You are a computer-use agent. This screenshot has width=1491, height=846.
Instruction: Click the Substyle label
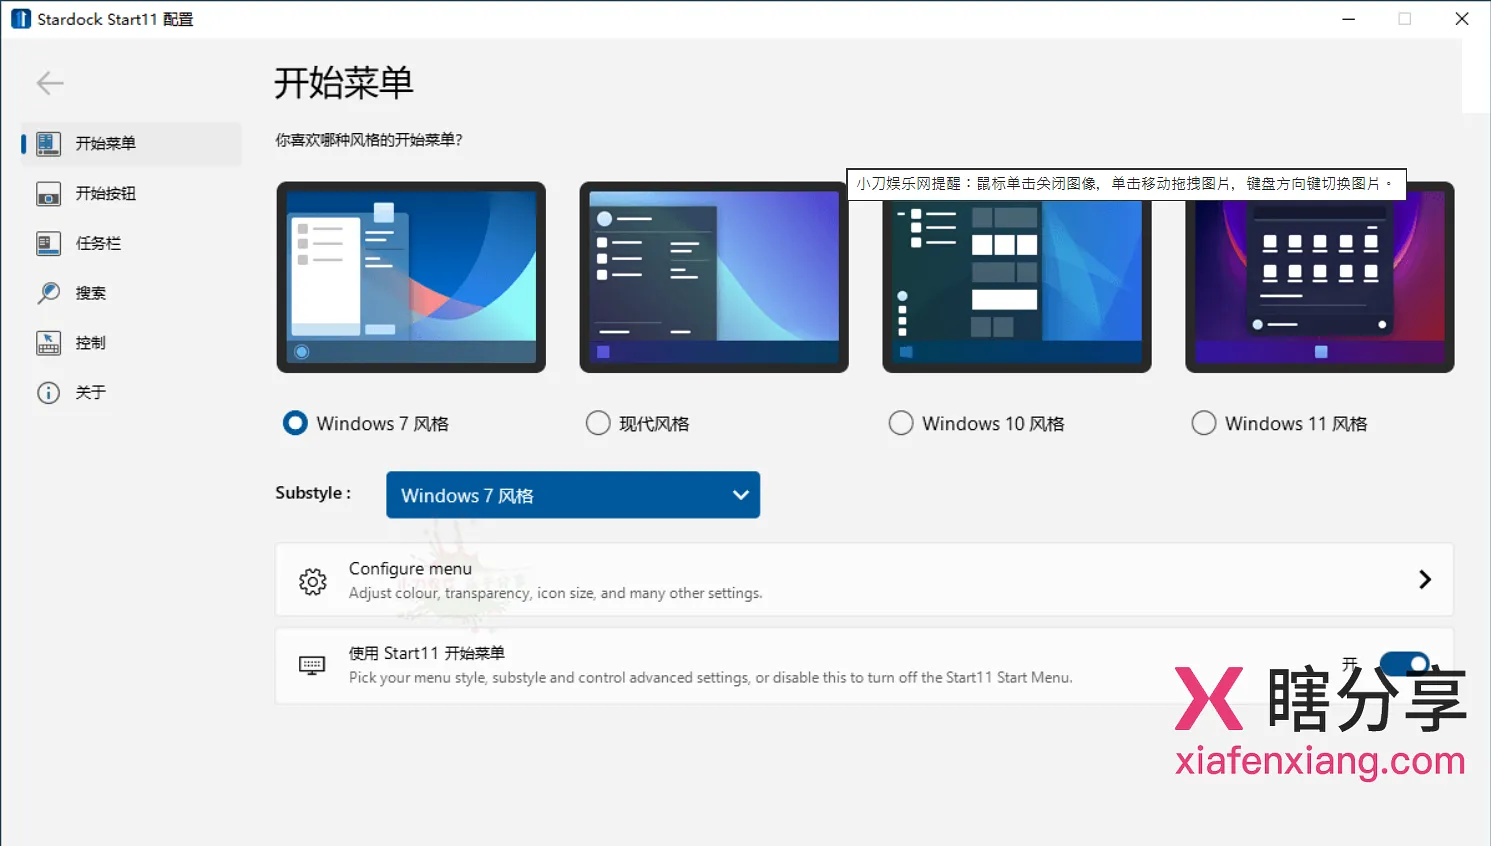coord(313,493)
